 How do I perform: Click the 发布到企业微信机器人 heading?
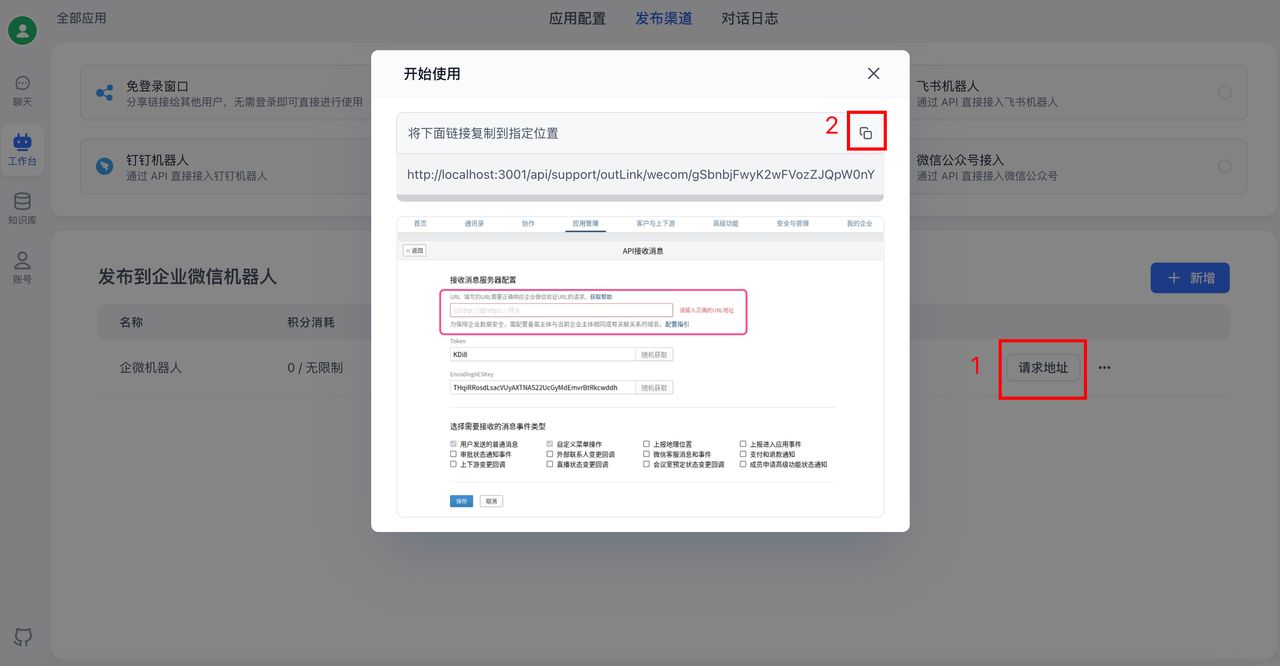pyautogui.click(x=187, y=277)
